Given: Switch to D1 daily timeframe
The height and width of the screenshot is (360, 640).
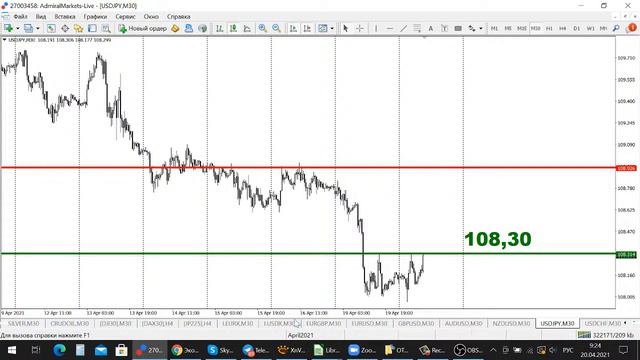Looking at the screenshot, I should (x=577, y=28).
